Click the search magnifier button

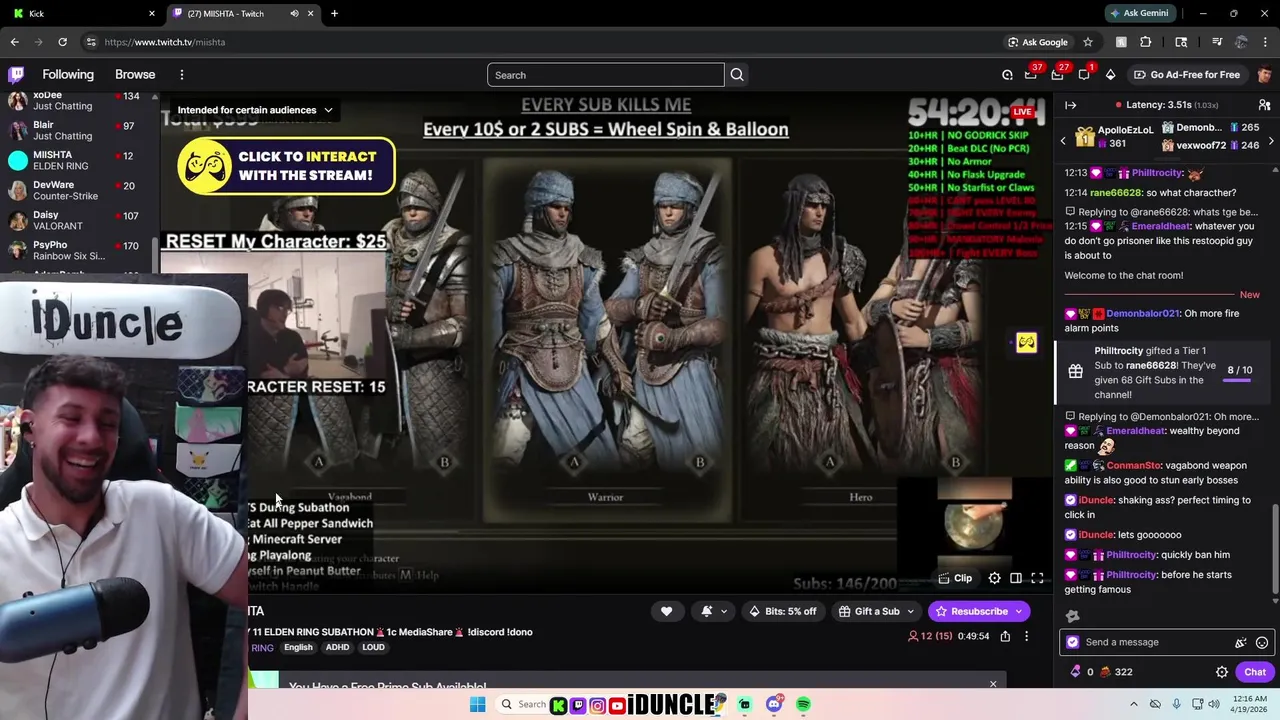(x=737, y=75)
